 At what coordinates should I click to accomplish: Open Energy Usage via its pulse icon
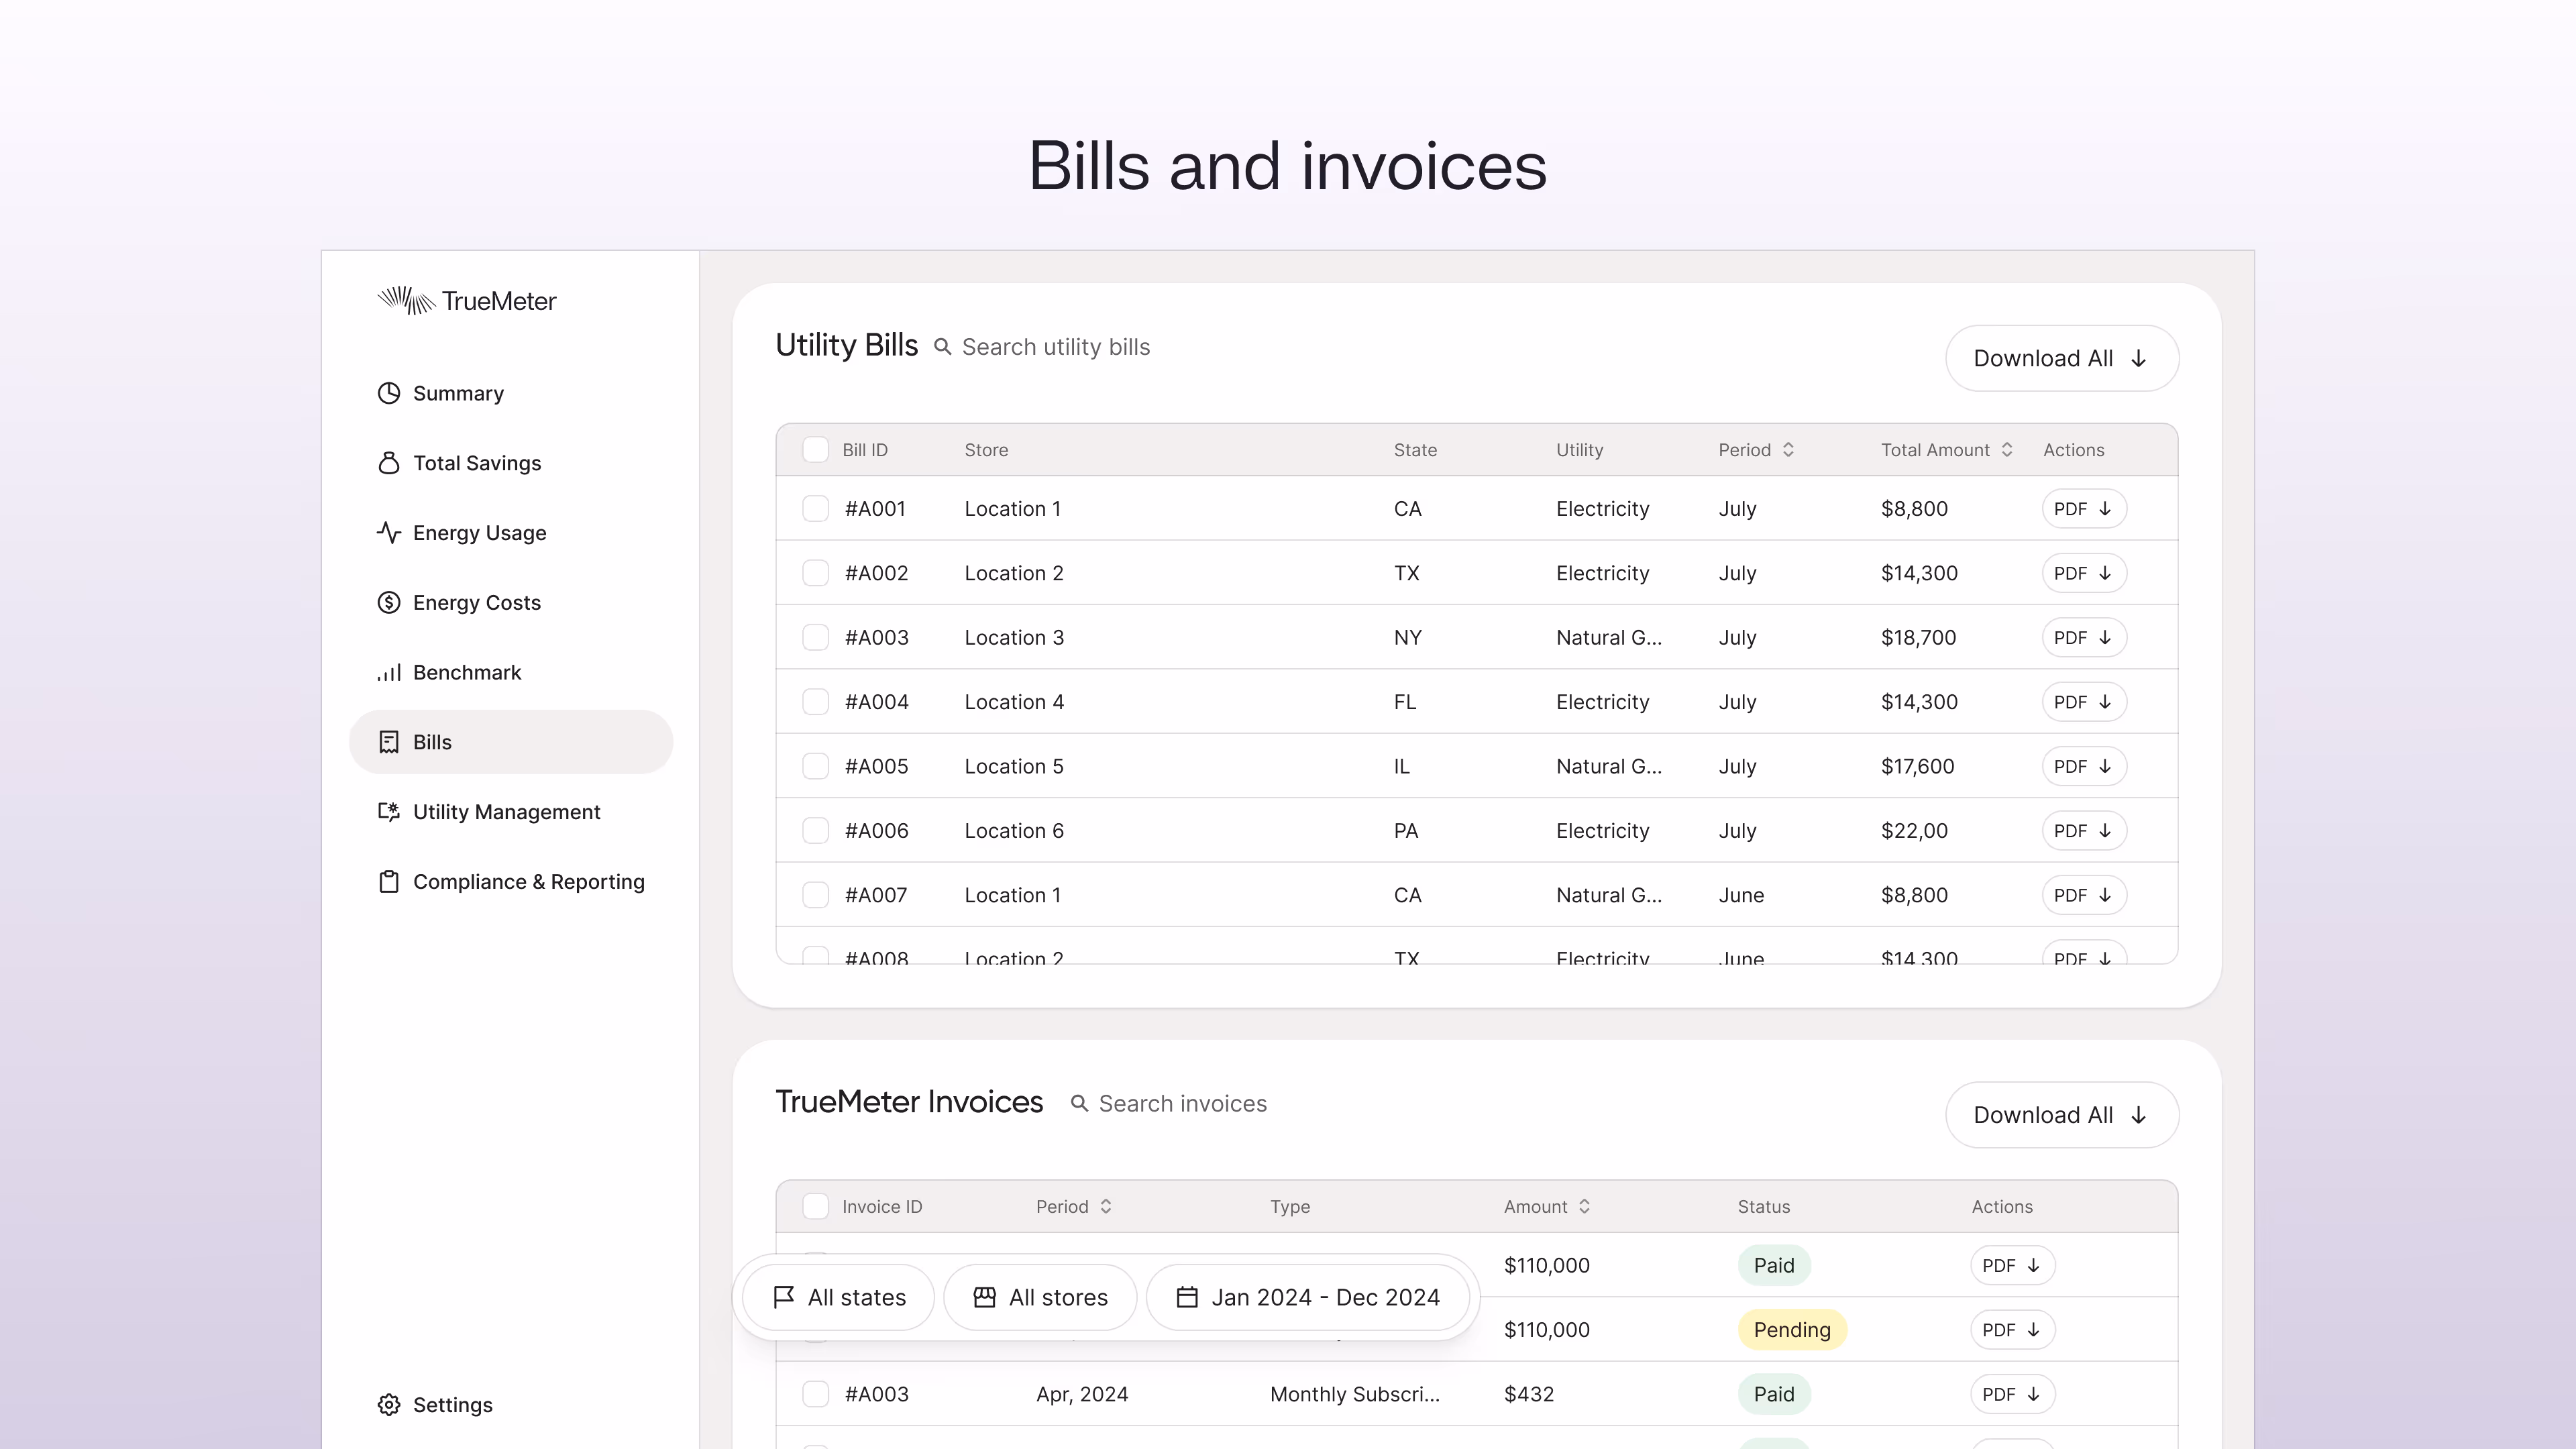[389, 533]
